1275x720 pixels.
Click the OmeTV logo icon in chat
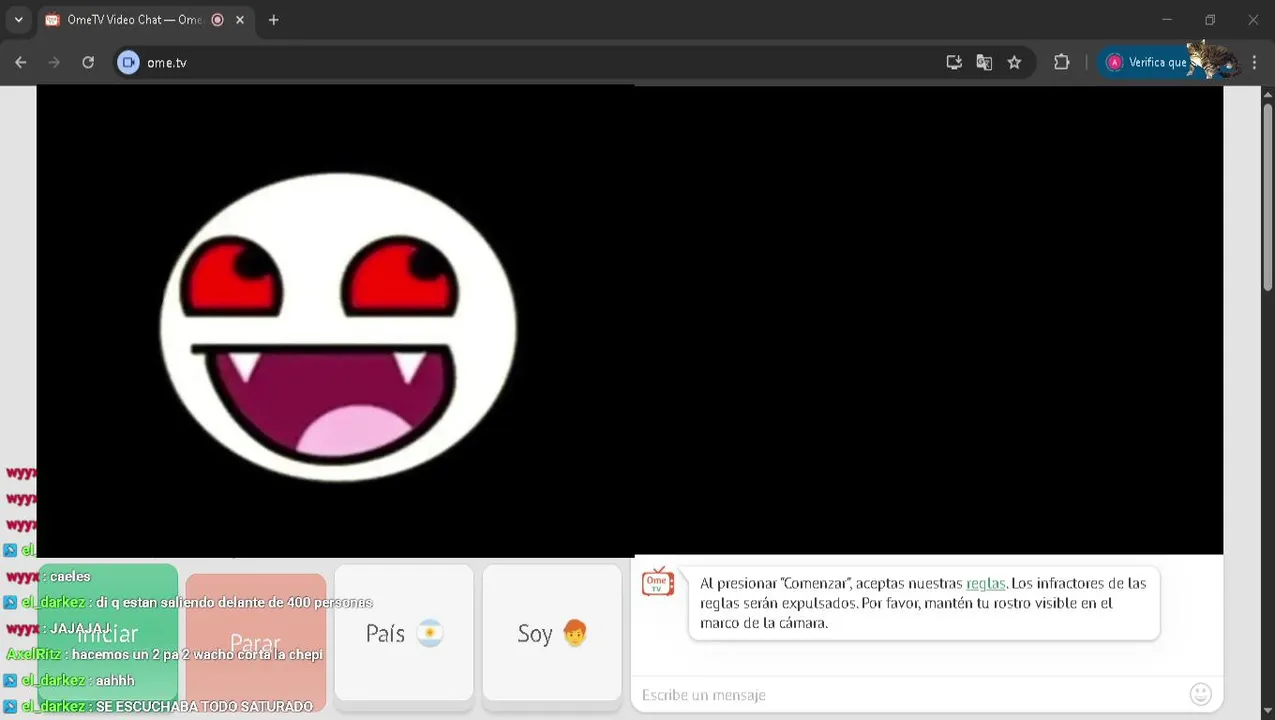[x=657, y=581]
